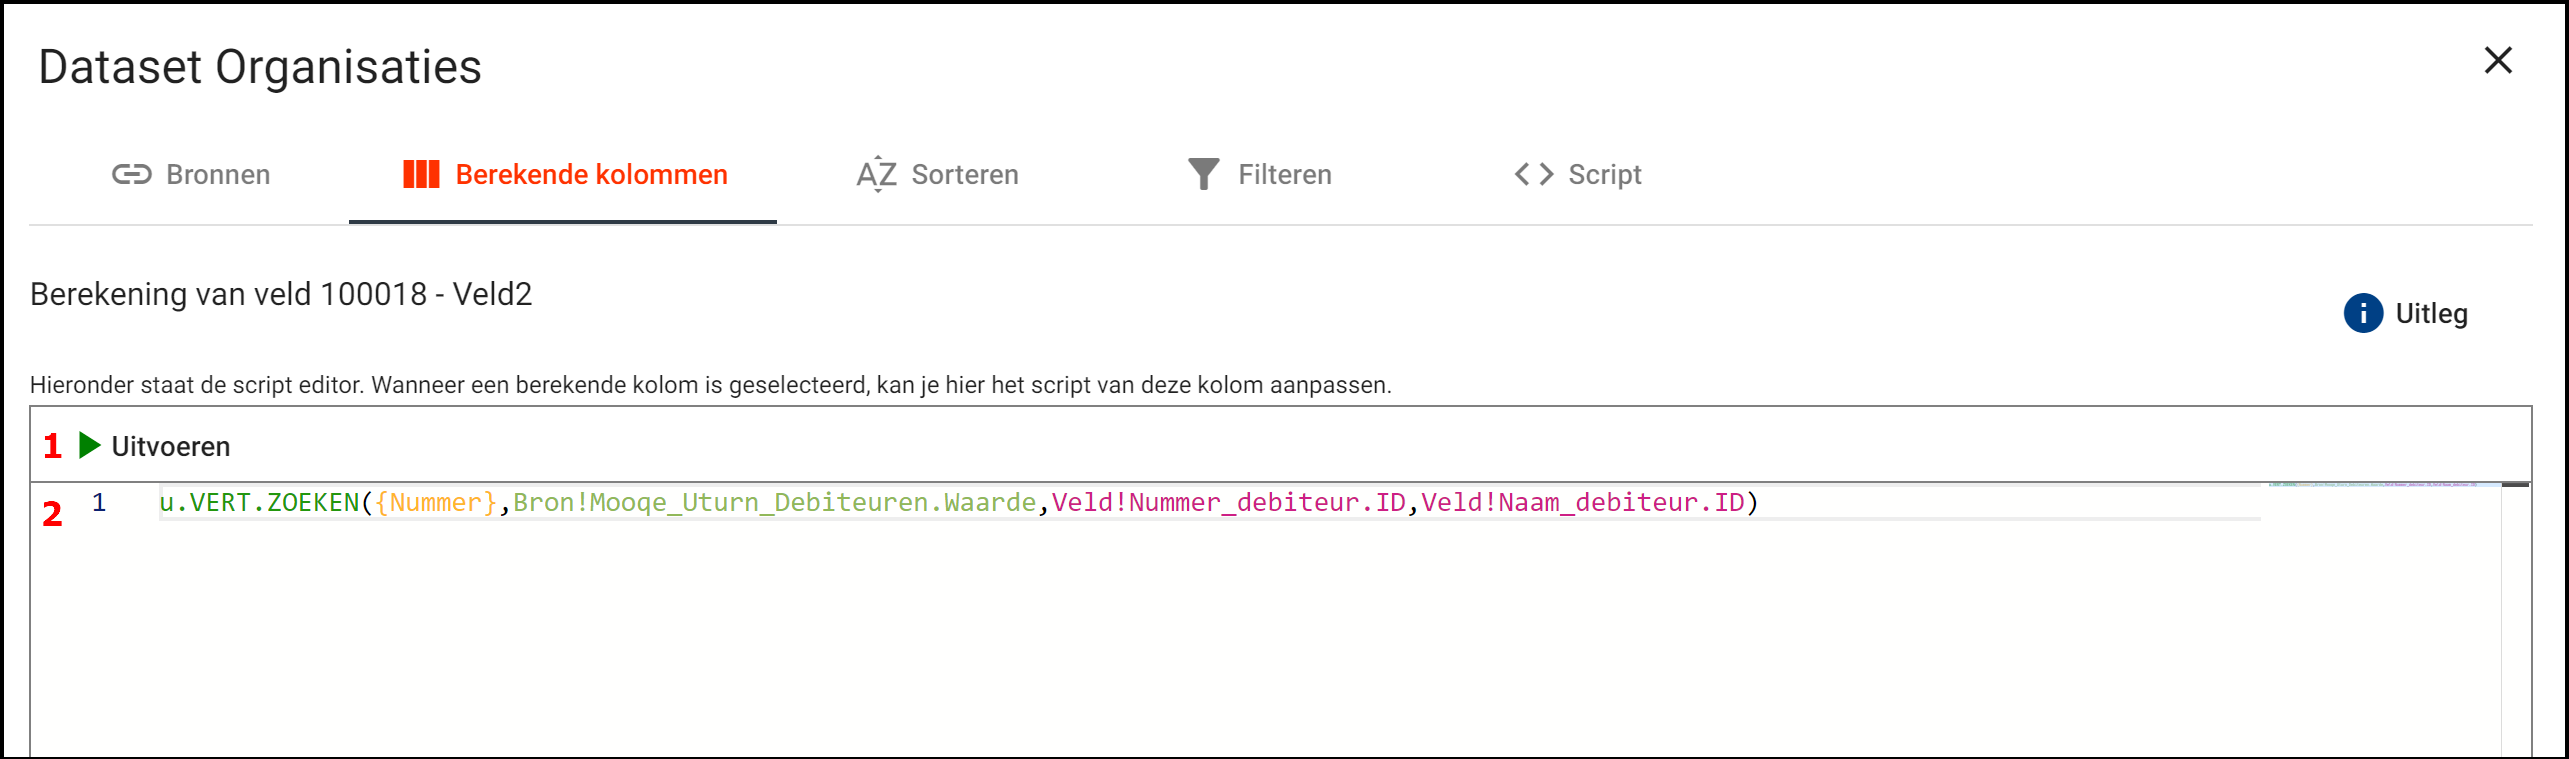Open the Sorteren tab label

click(x=964, y=175)
